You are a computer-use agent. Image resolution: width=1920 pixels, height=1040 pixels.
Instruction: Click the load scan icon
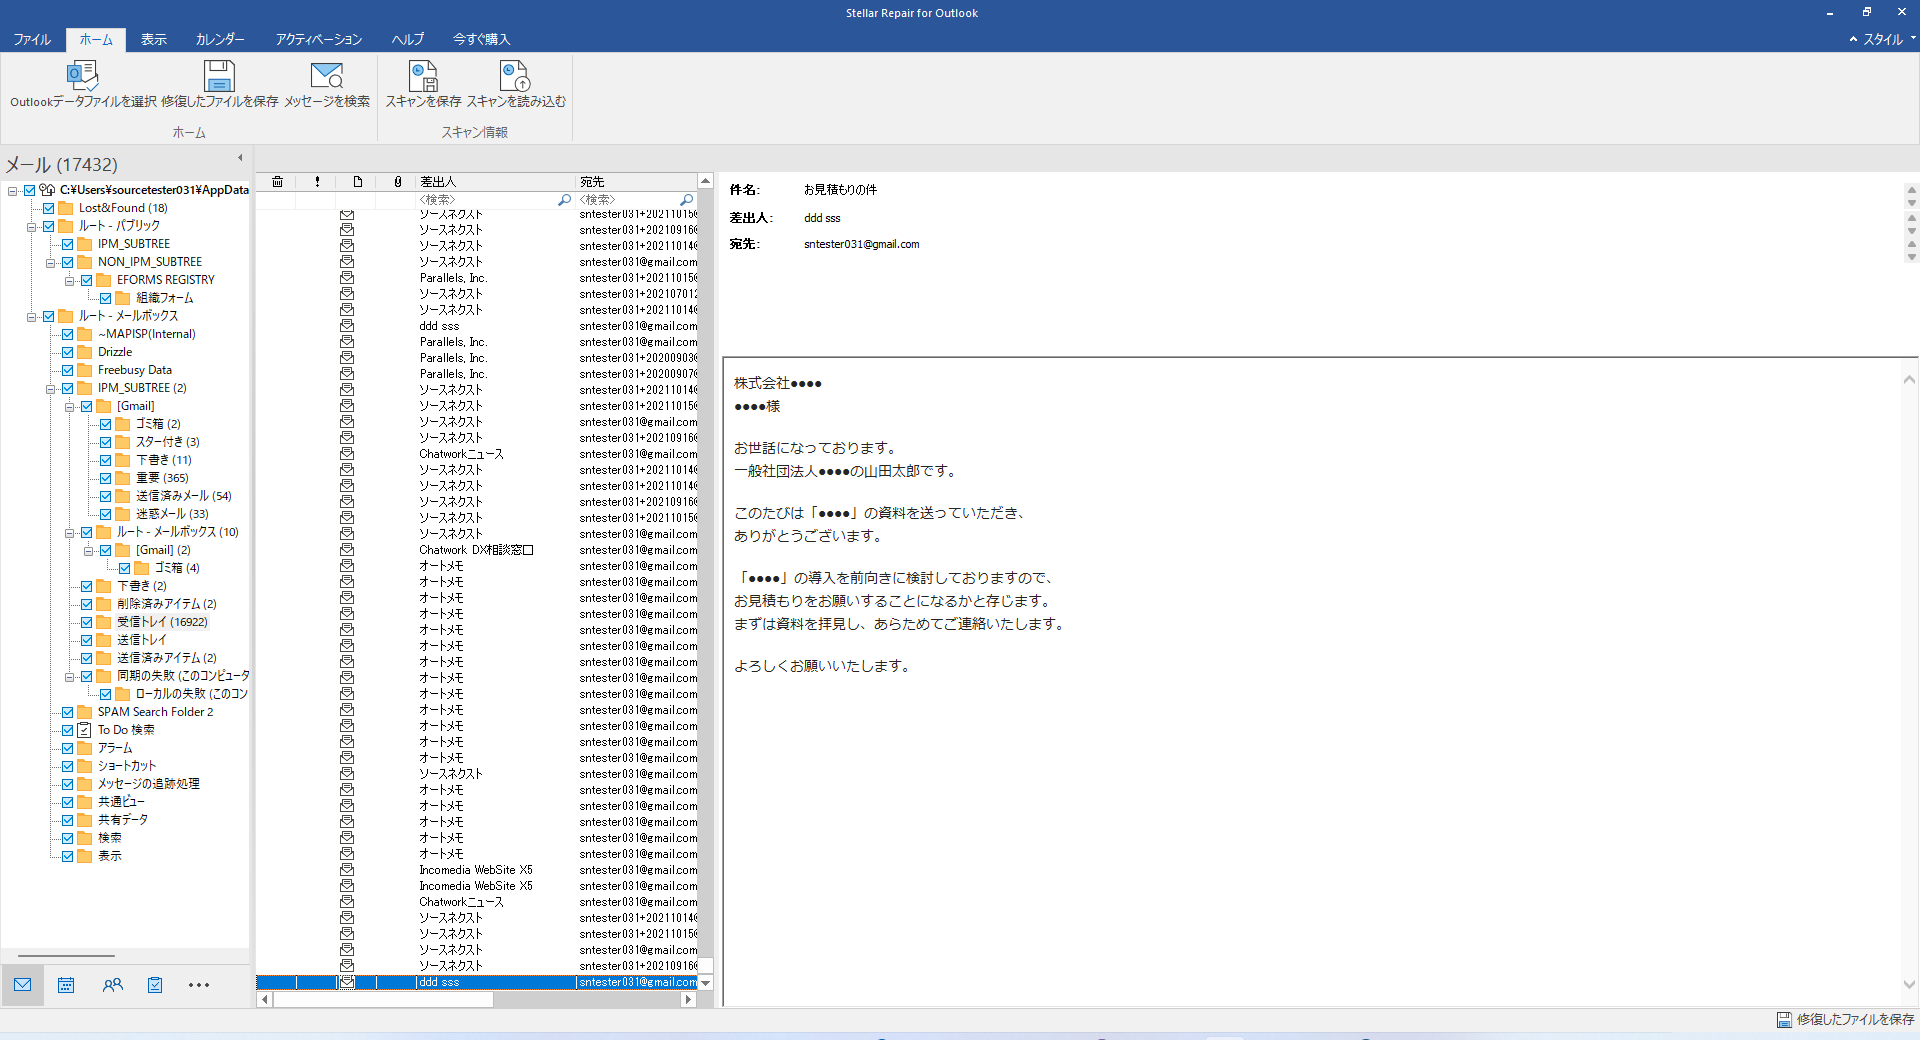coord(515,76)
